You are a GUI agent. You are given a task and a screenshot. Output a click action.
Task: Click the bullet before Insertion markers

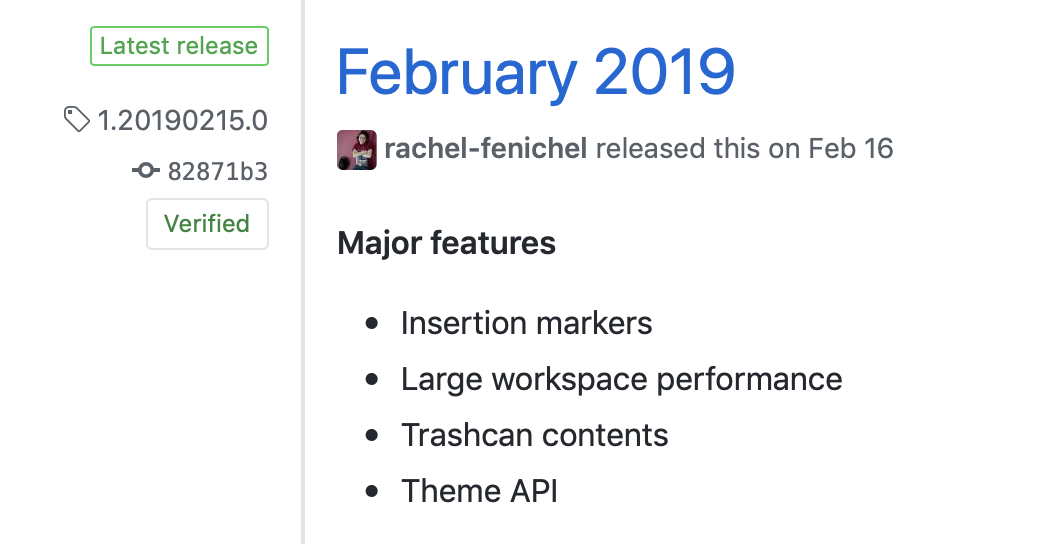tap(373, 324)
